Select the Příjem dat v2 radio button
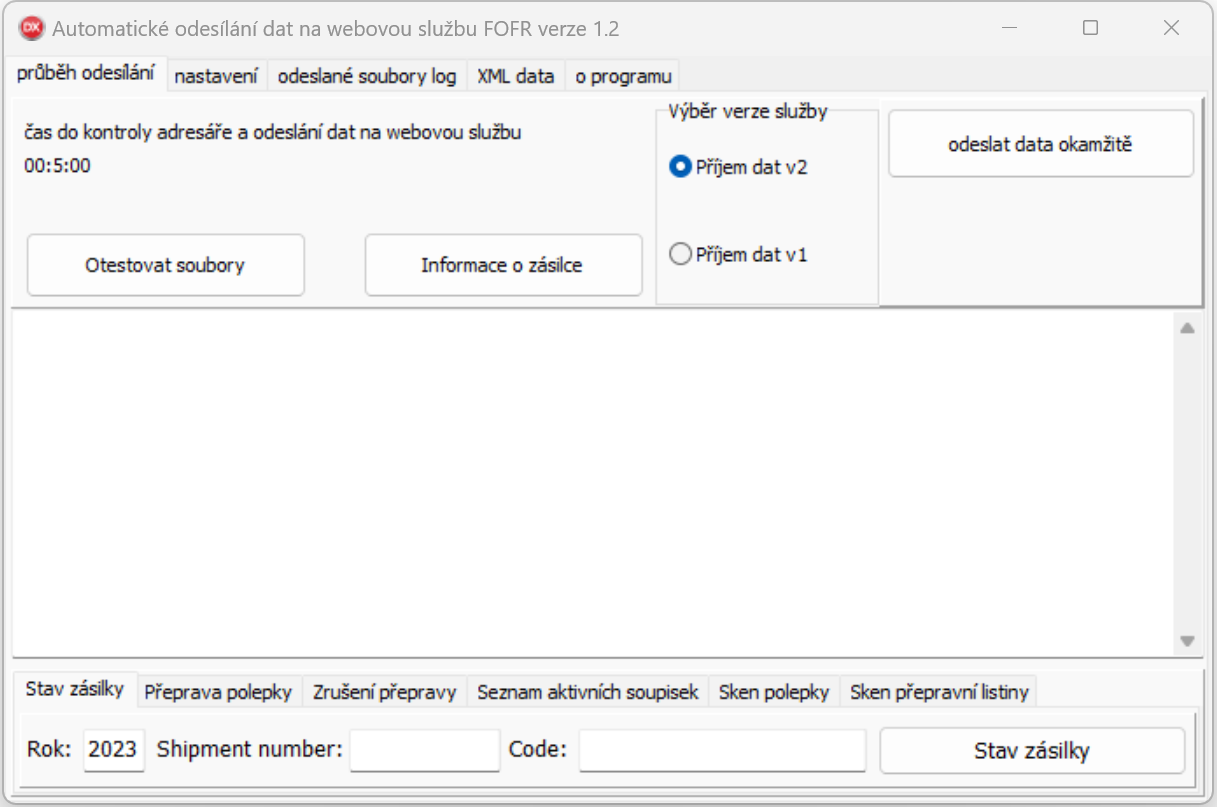 coord(680,167)
